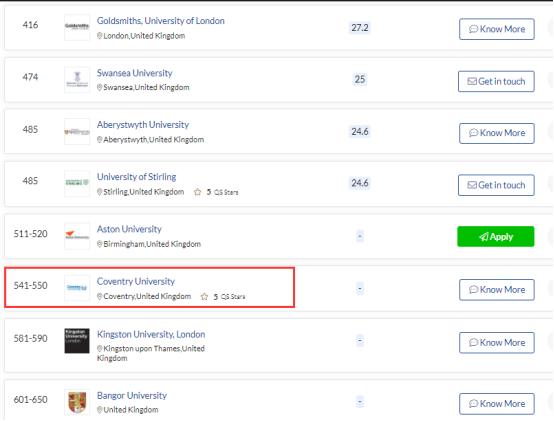Screen dimensions: 554x421
Task: Click score 24.6 for University of Stirling
Action: 360,183
